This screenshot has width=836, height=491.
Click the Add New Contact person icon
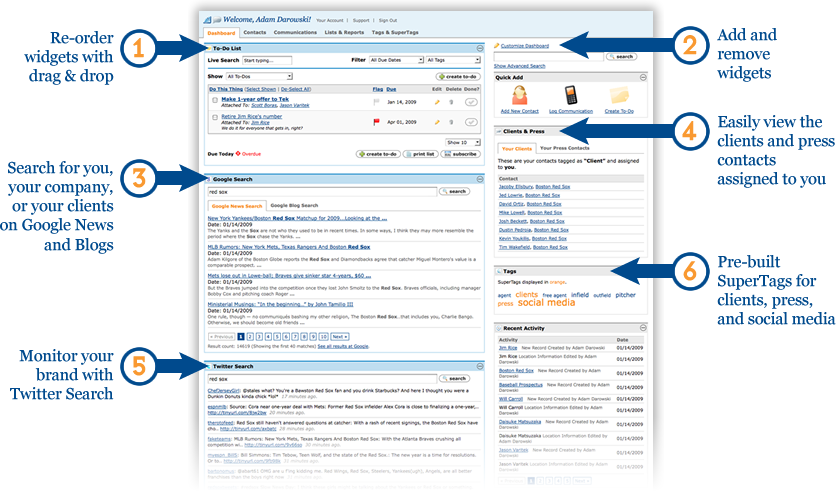click(519, 95)
